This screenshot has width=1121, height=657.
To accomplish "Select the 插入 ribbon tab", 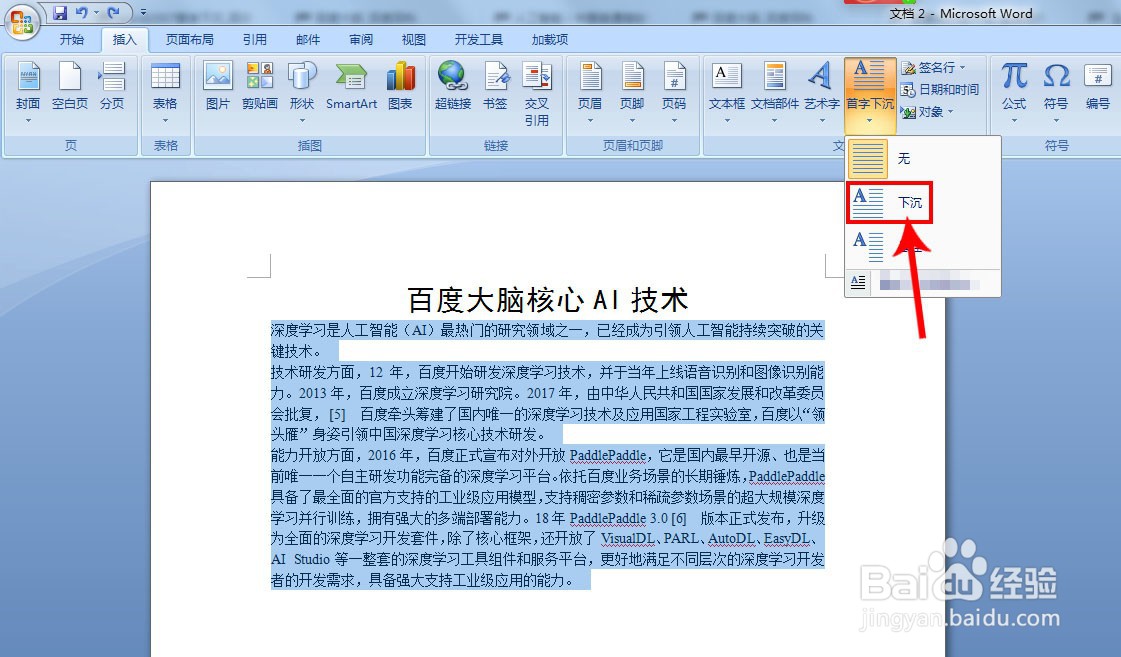I will tap(124, 39).
